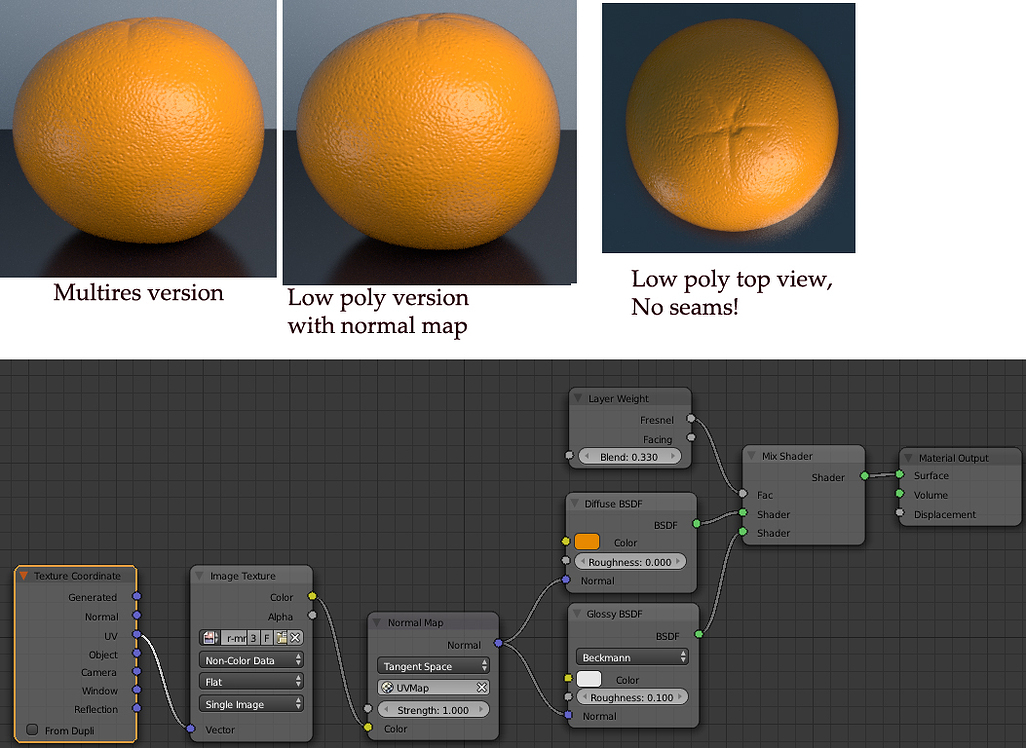Unlink the image with the X icon
Viewport: 1026px width, 748px height.
tap(295, 637)
